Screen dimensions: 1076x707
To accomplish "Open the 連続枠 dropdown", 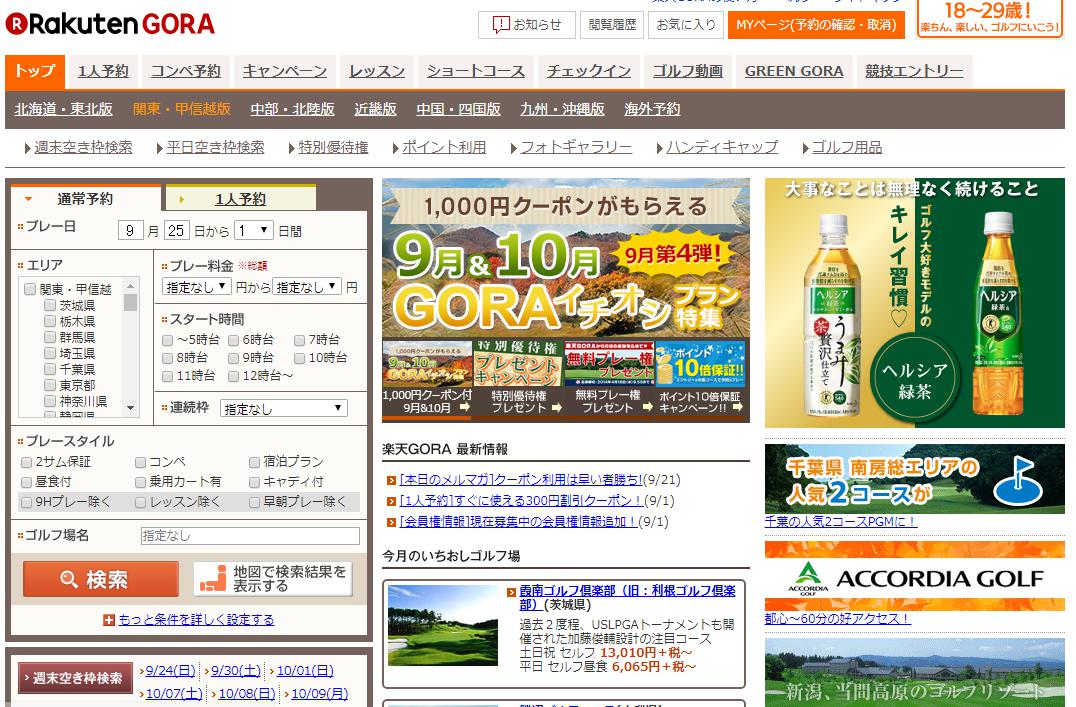I will click(283, 409).
